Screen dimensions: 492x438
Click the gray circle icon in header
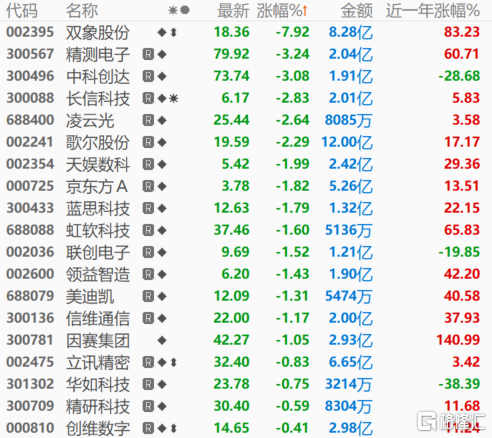coord(185,10)
